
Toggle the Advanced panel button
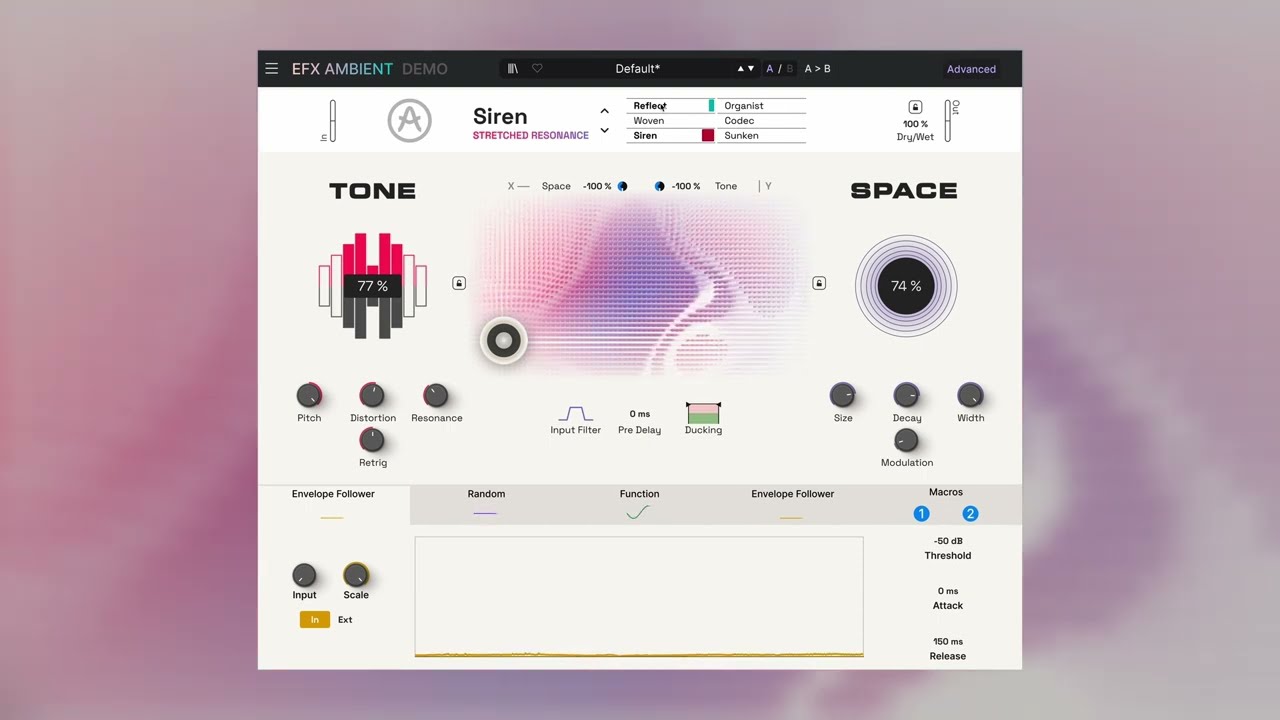point(971,69)
